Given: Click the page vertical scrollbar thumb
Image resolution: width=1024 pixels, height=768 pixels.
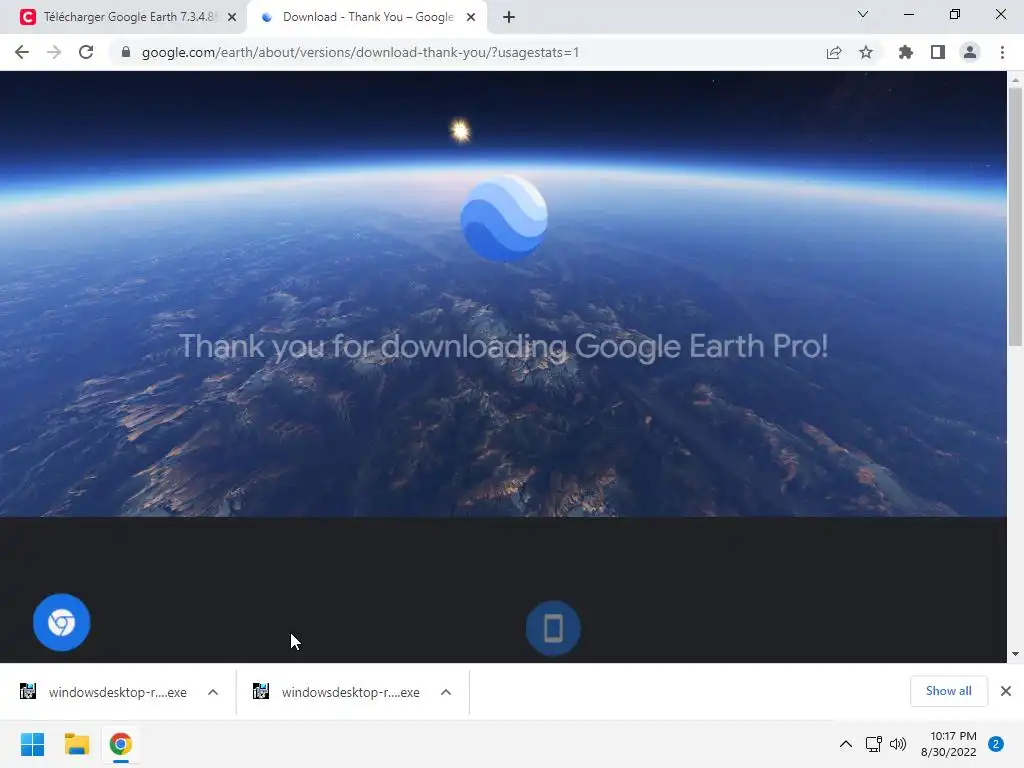Looking at the screenshot, I should (1015, 217).
